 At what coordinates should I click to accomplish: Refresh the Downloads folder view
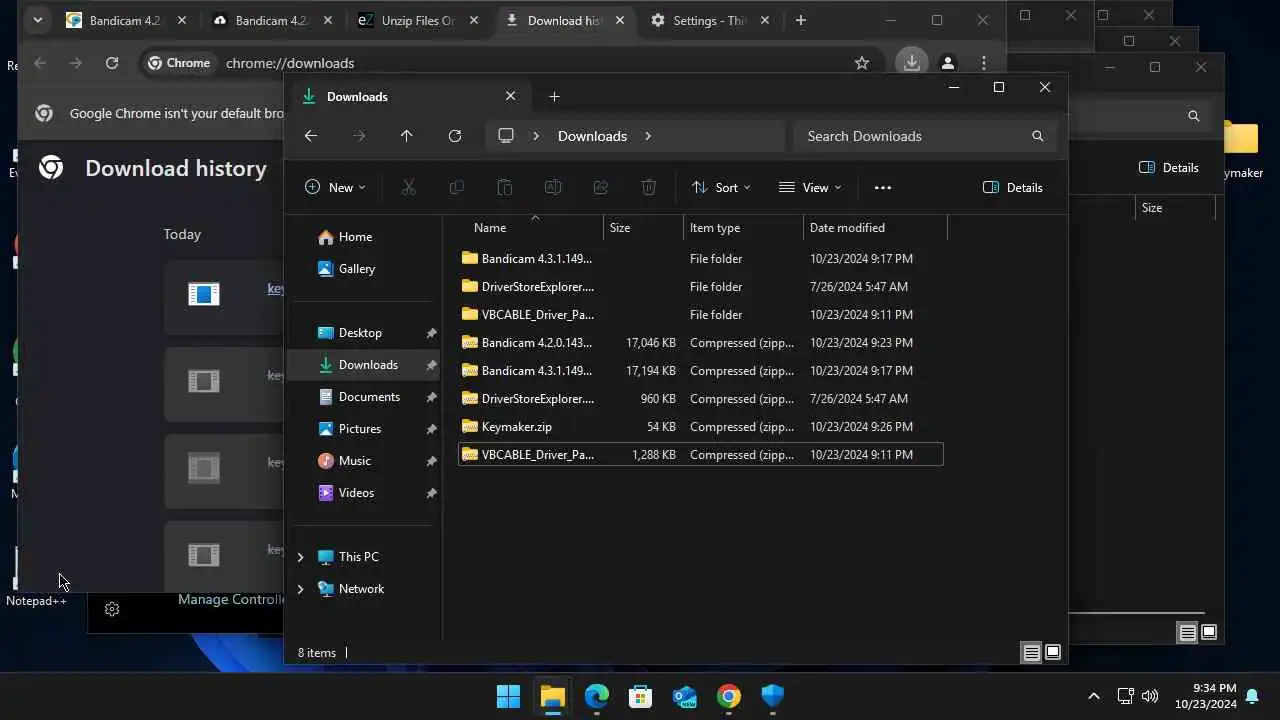pos(454,136)
